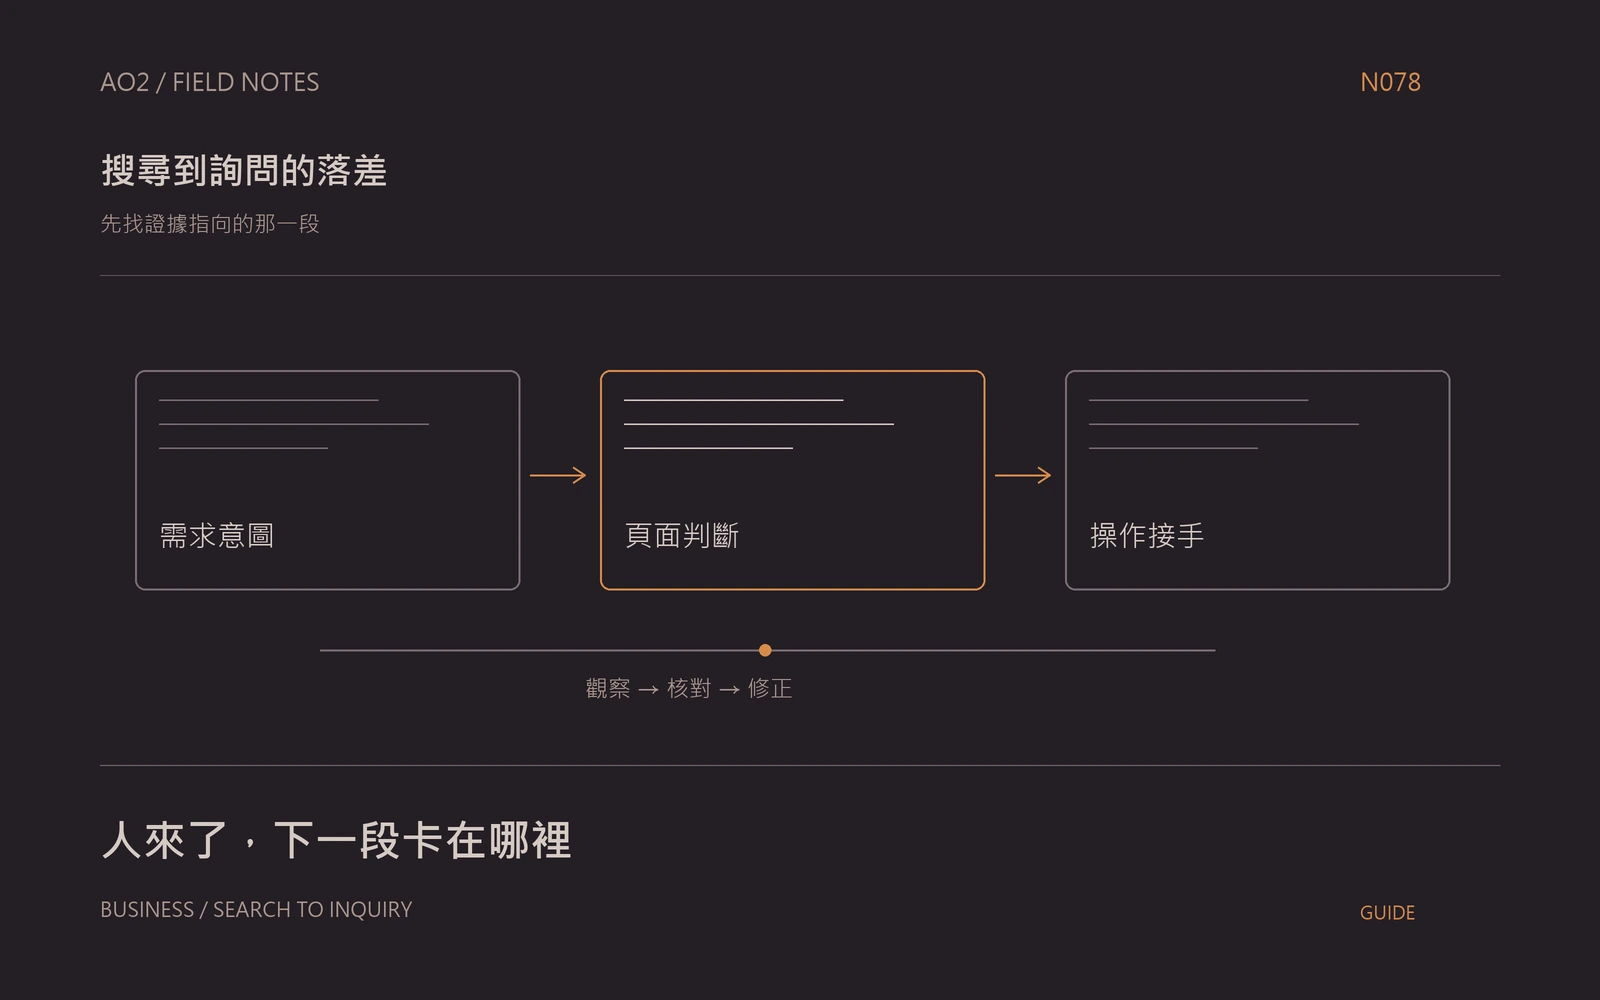Select the 需求意圖 card
1600x1000 pixels.
pyautogui.click(x=328, y=480)
